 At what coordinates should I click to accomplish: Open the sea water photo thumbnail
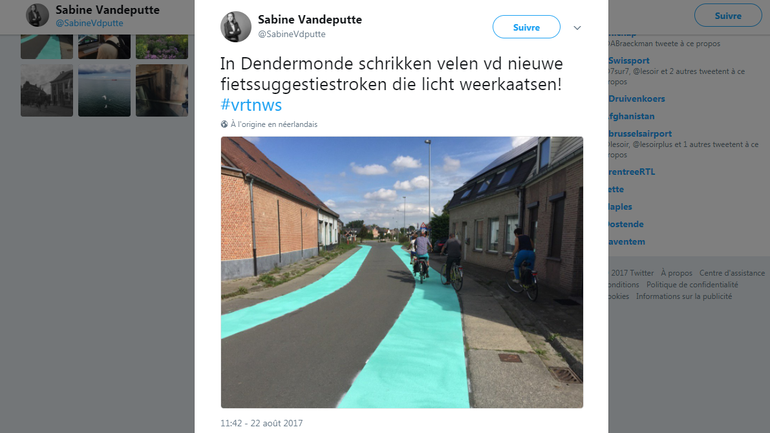[x=104, y=90]
